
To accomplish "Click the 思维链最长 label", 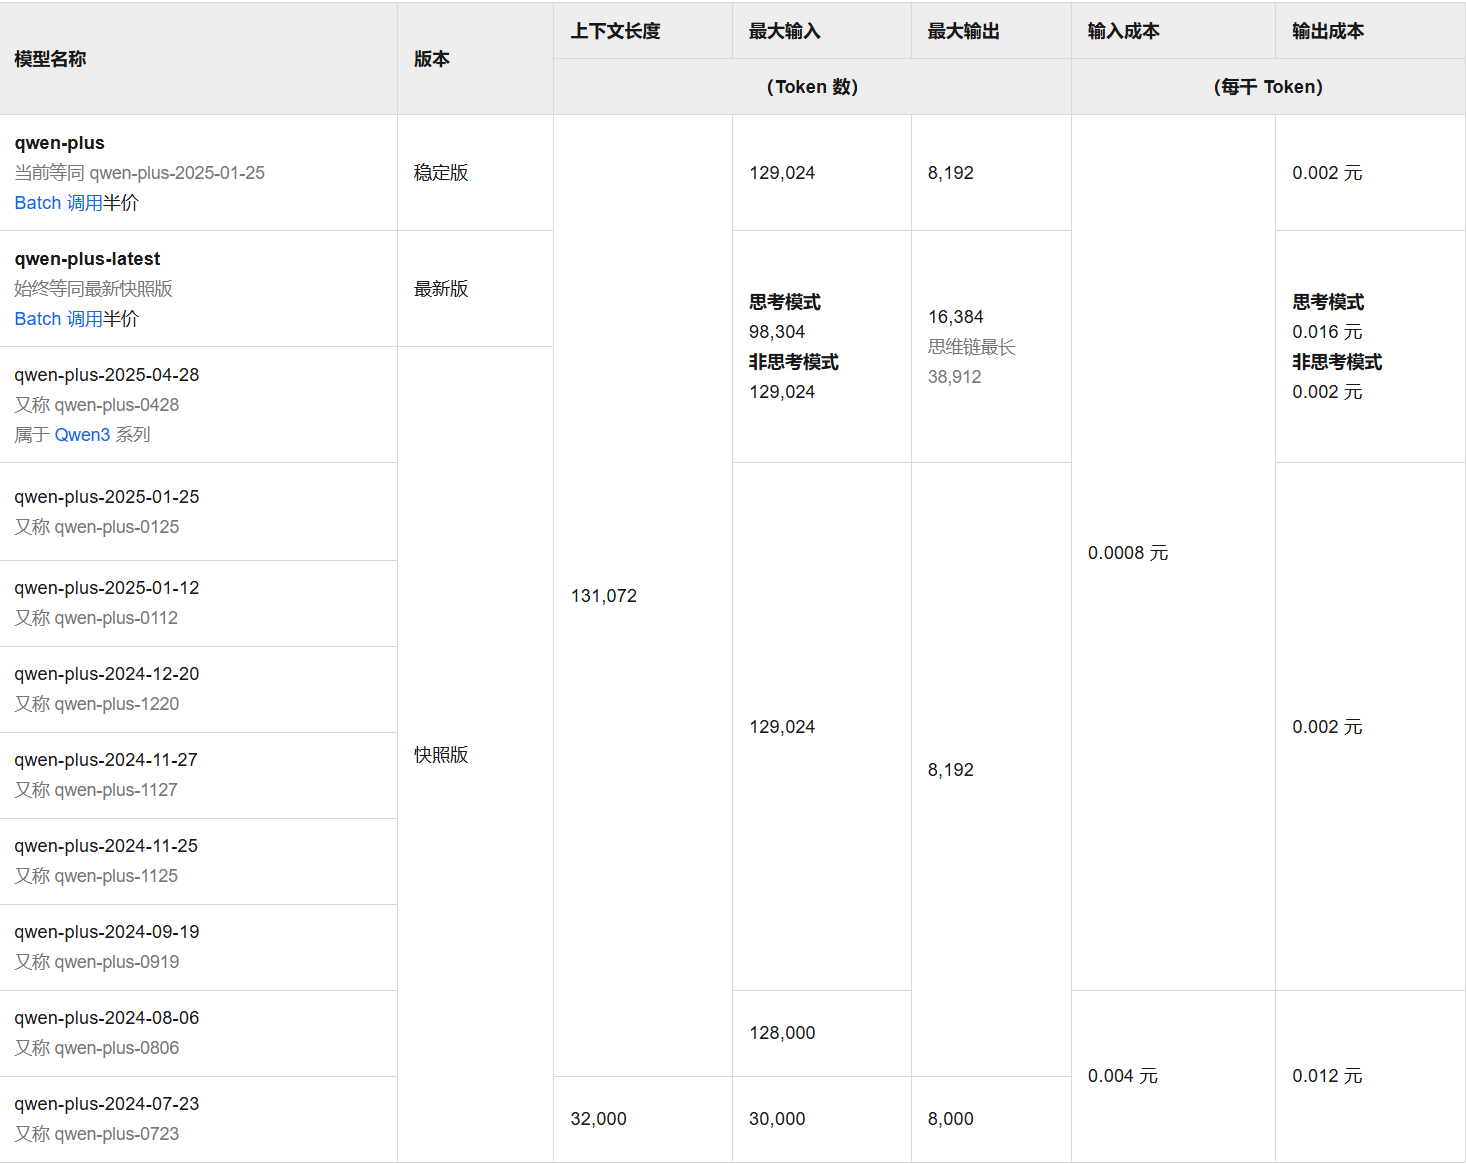I will coord(971,347).
